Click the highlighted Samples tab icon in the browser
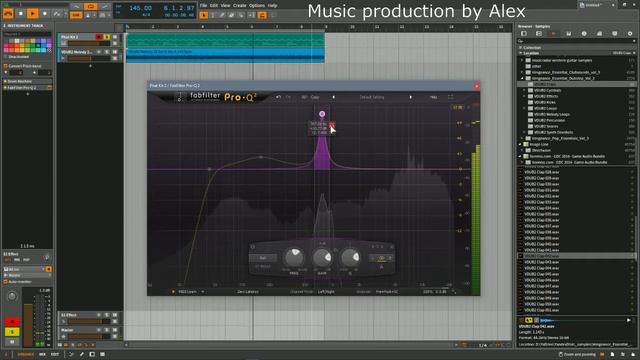 click(x=553, y=33)
